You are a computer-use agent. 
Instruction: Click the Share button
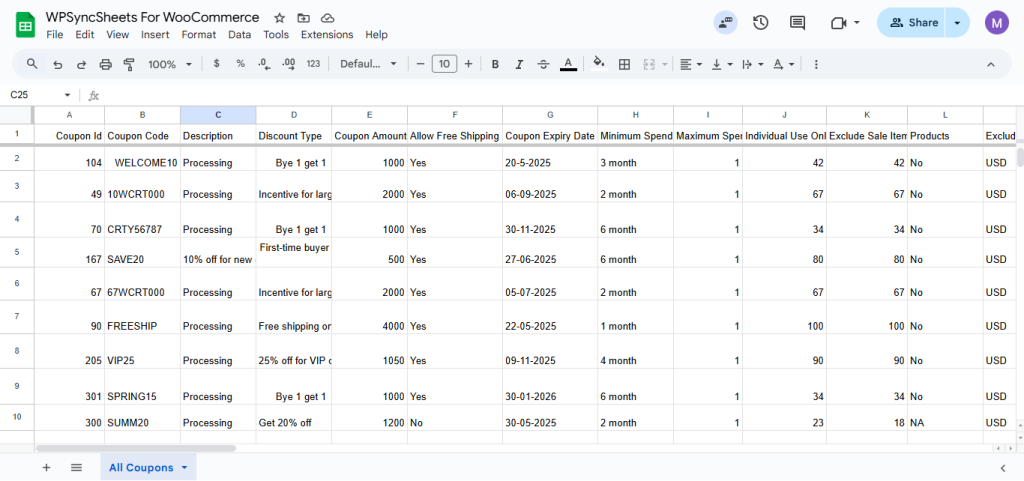point(914,23)
